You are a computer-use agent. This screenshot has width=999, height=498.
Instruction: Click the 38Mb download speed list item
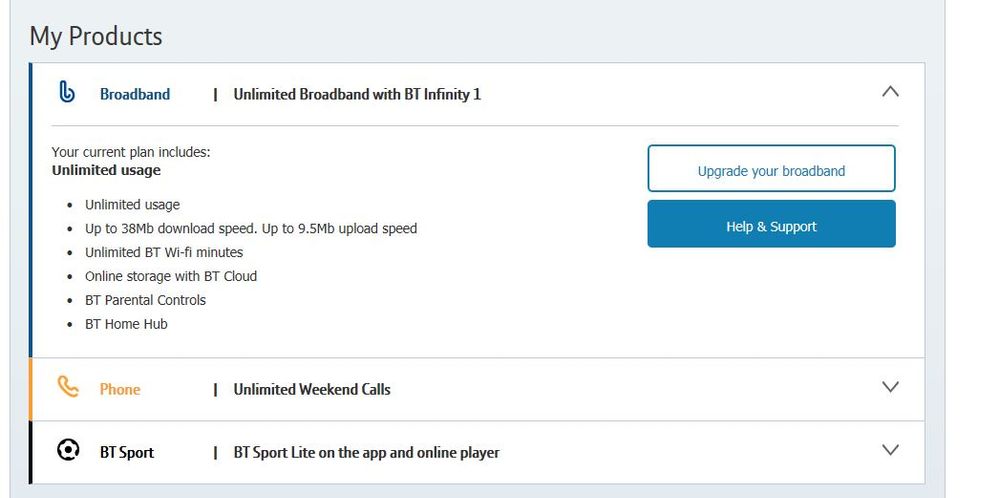coord(251,229)
